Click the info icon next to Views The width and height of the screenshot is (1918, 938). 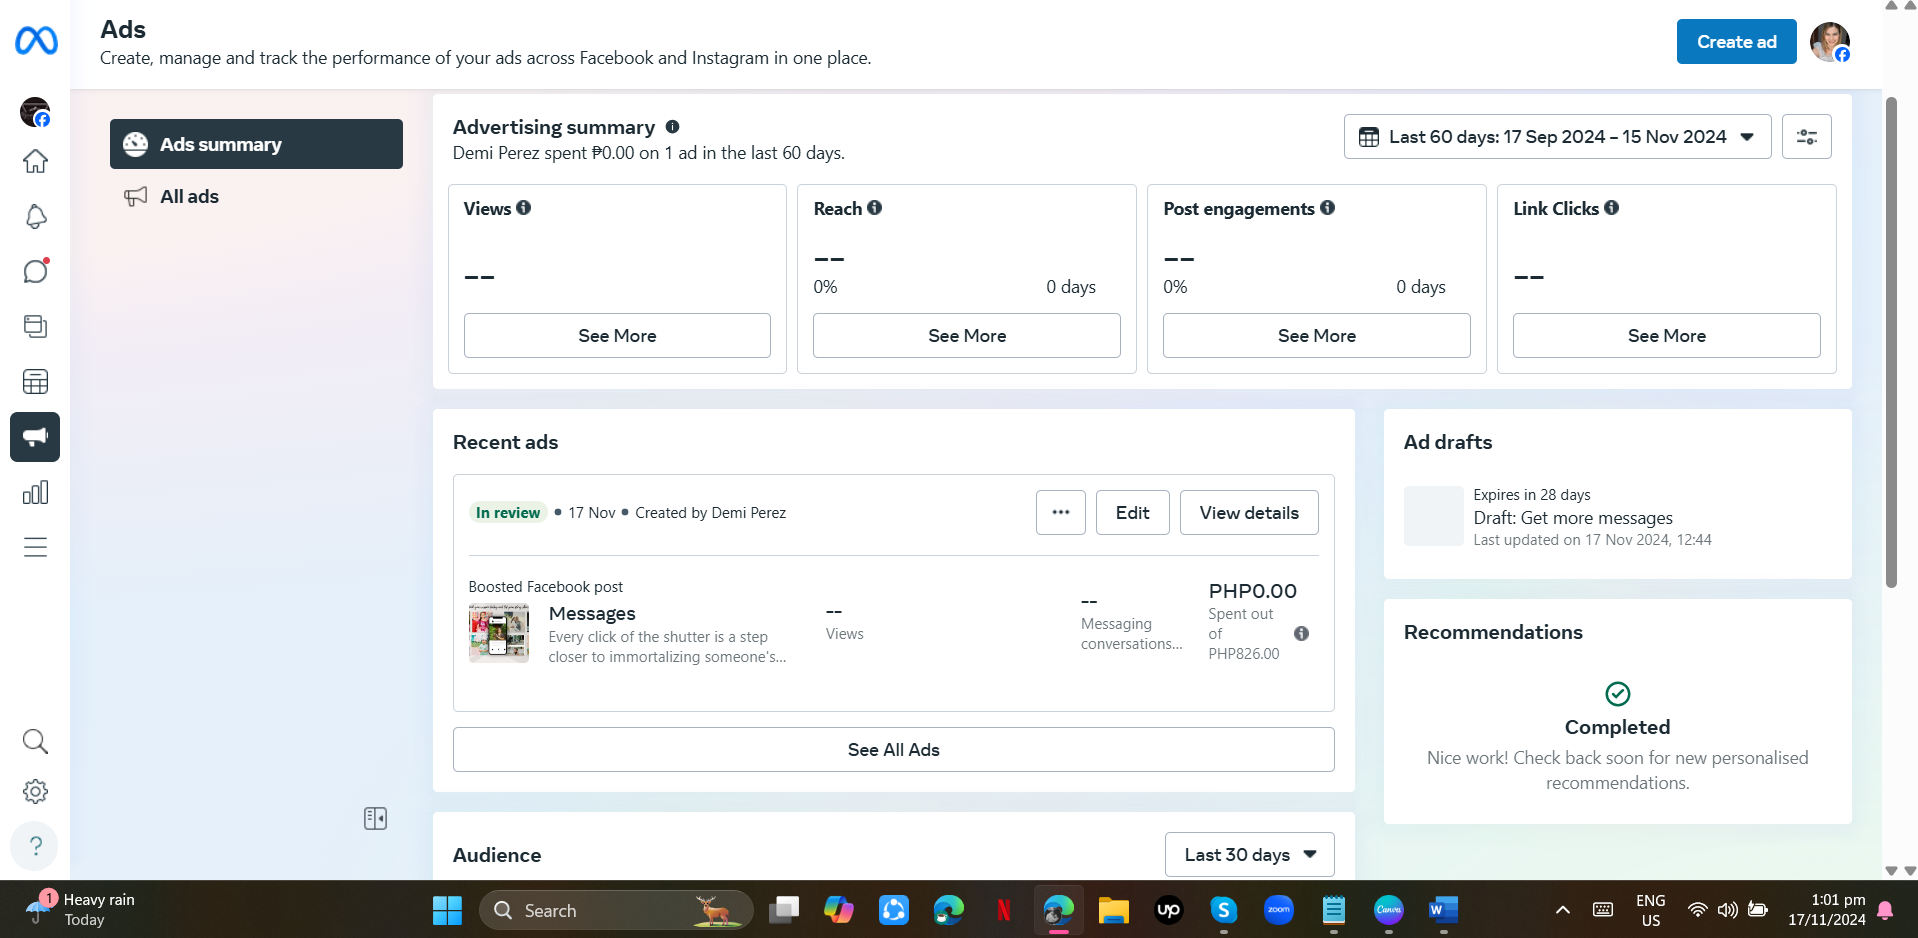(524, 208)
